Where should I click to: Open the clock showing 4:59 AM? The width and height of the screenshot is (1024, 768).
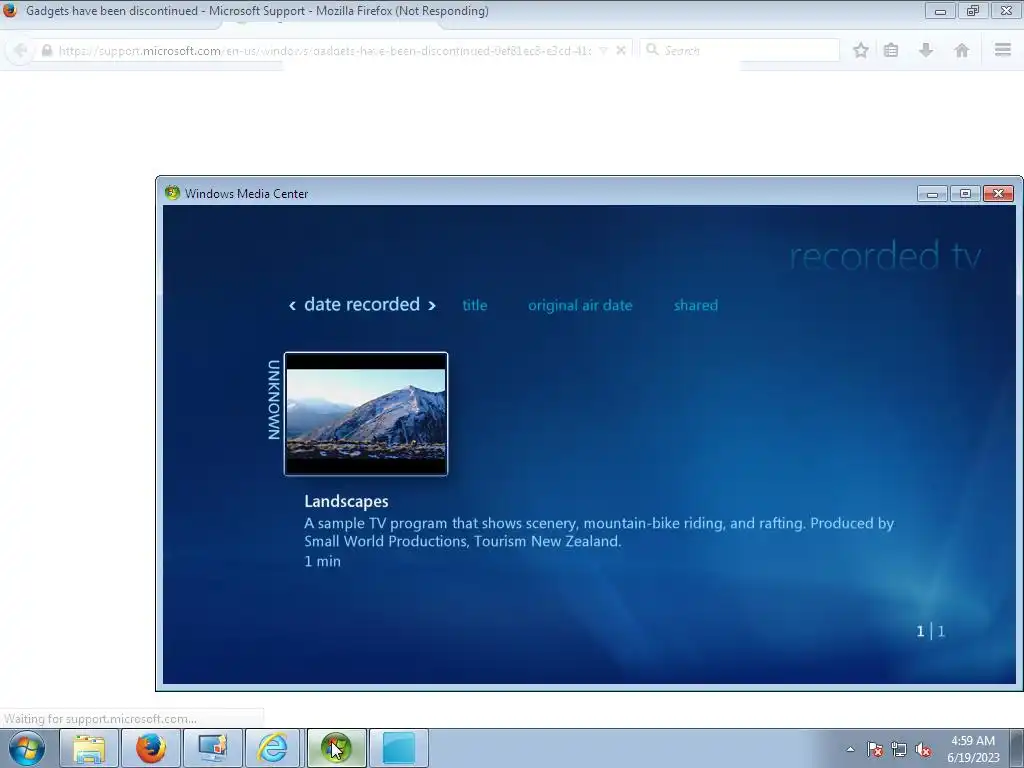point(973,749)
